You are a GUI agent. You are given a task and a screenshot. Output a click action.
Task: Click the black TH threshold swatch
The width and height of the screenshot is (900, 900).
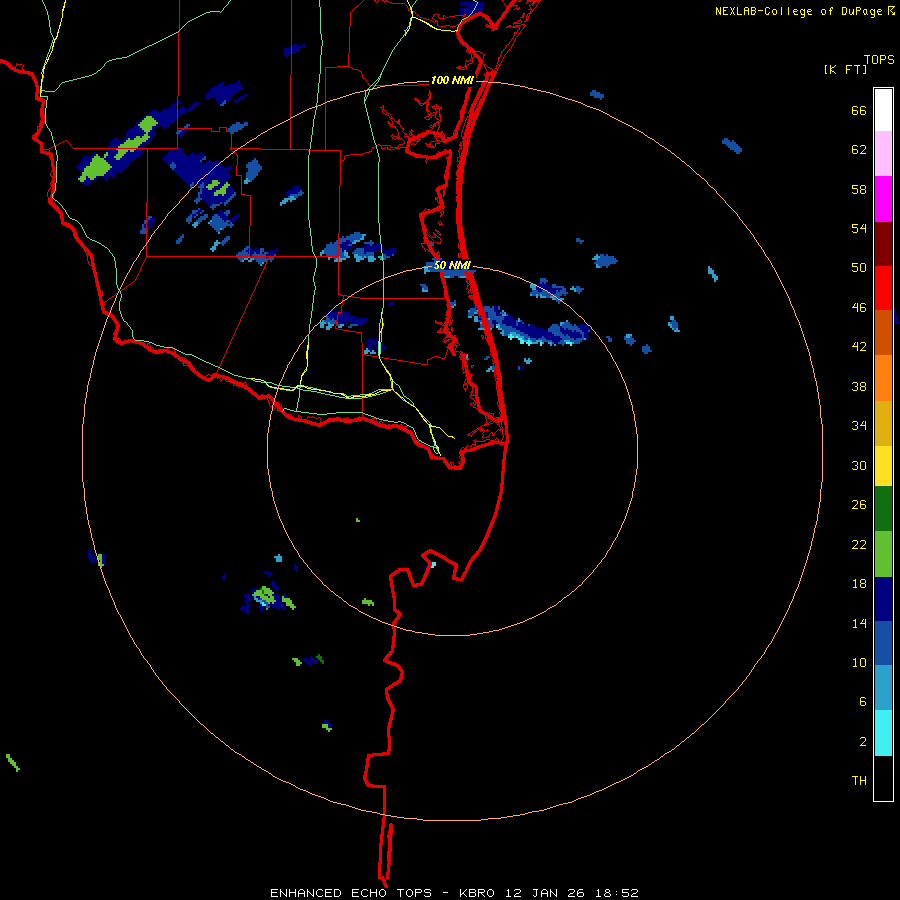coord(883,778)
